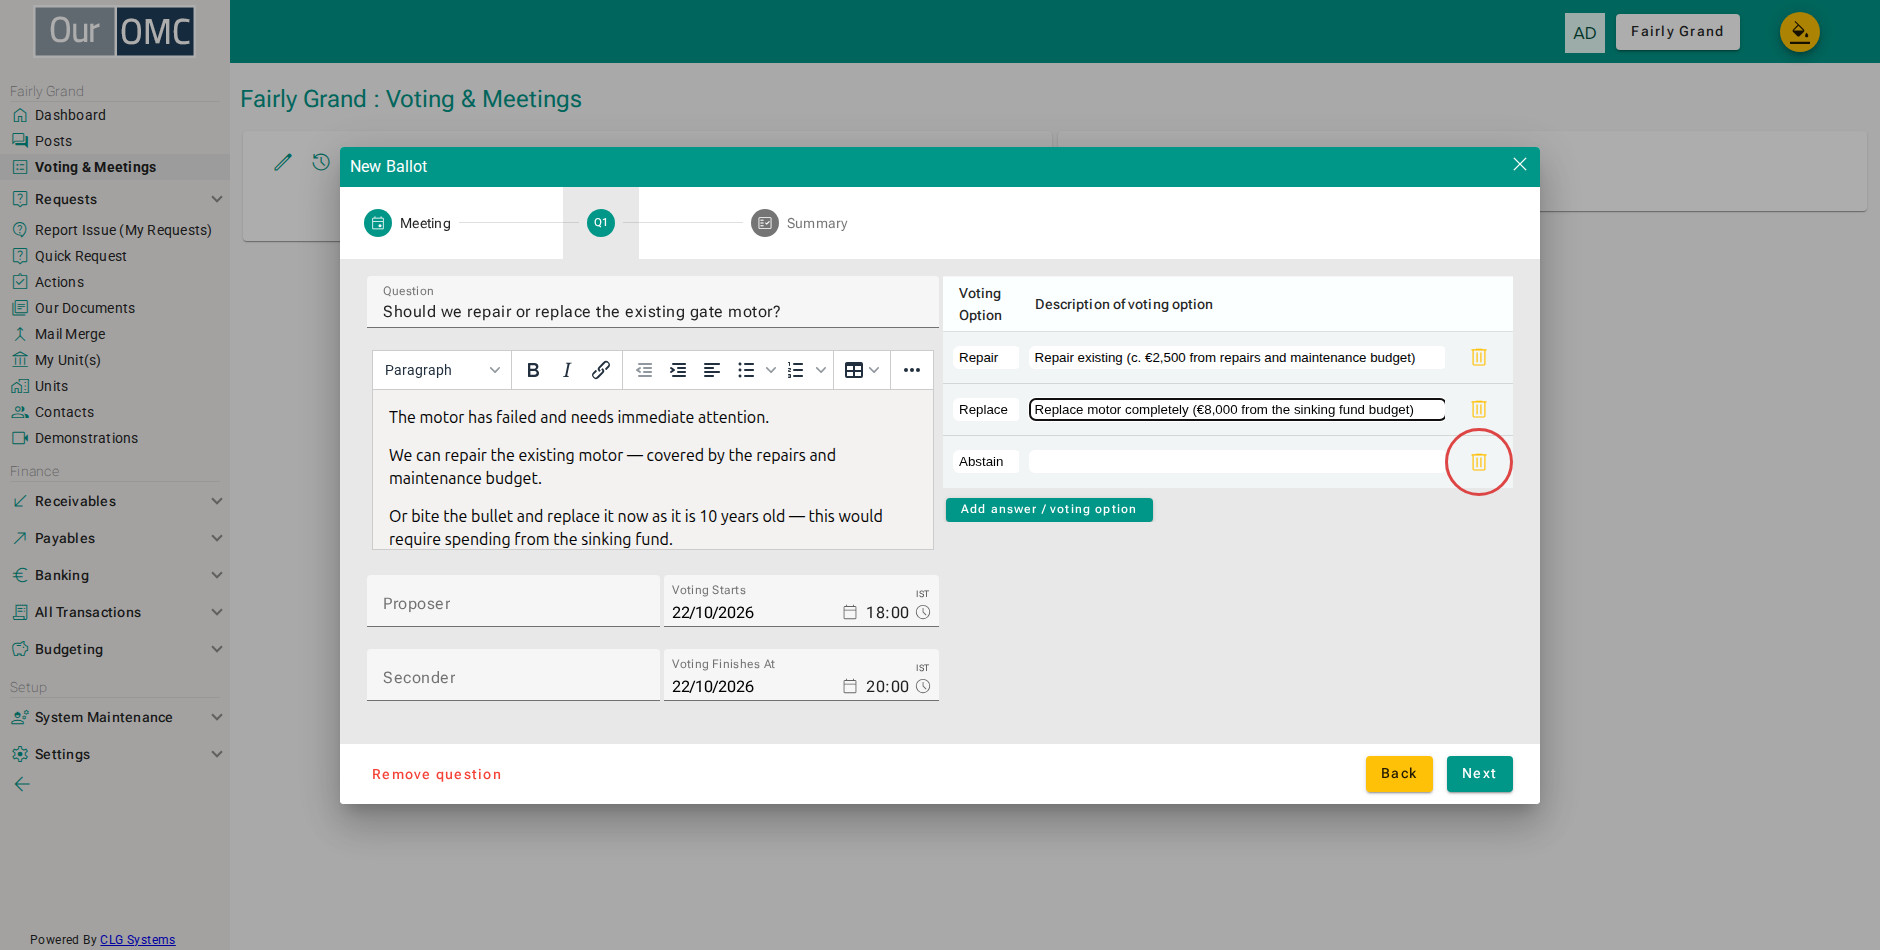Screen dimensions: 1880x950
Task: Delete the Abstain voting option
Action: click(1479, 462)
